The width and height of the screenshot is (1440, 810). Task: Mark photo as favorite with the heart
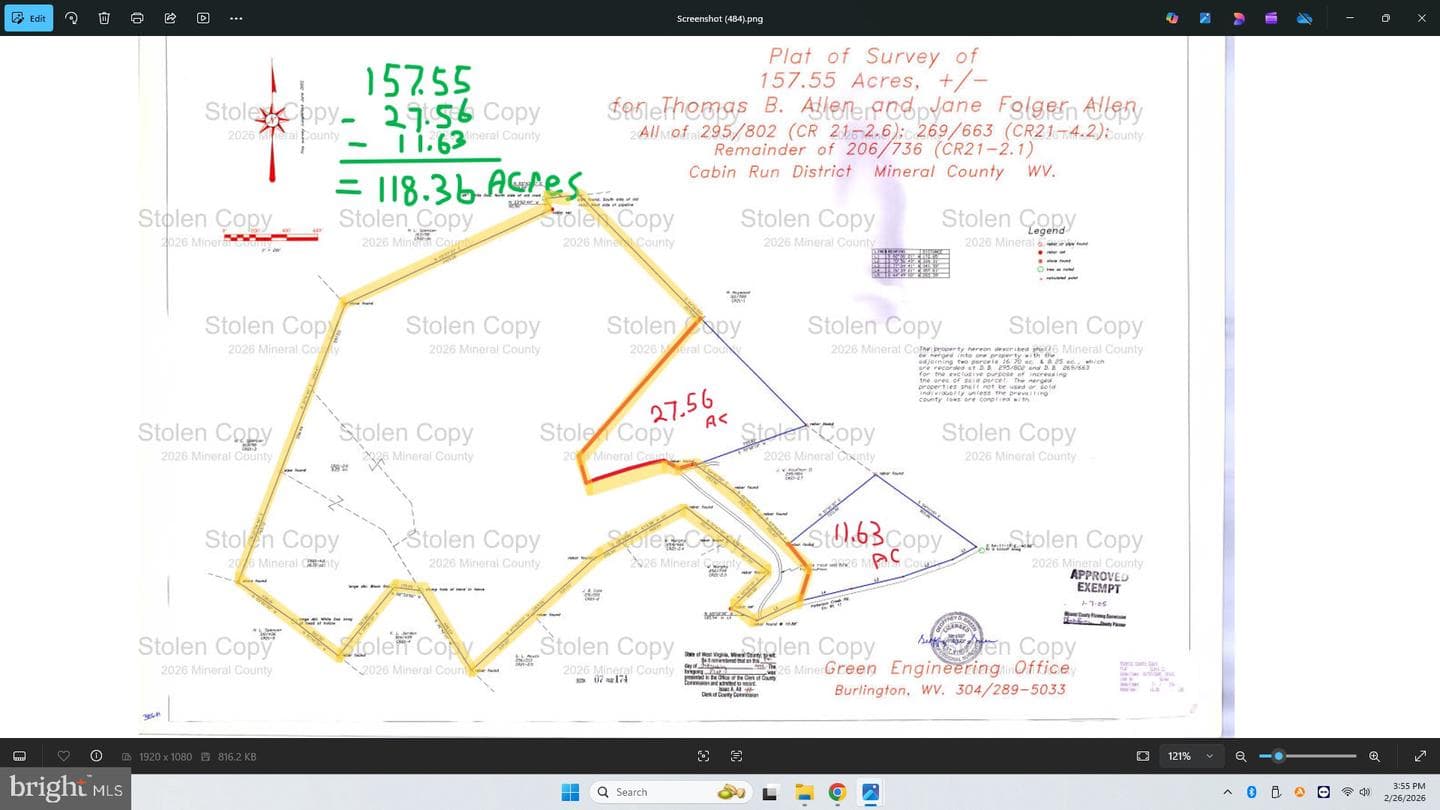(x=64, y=756)
